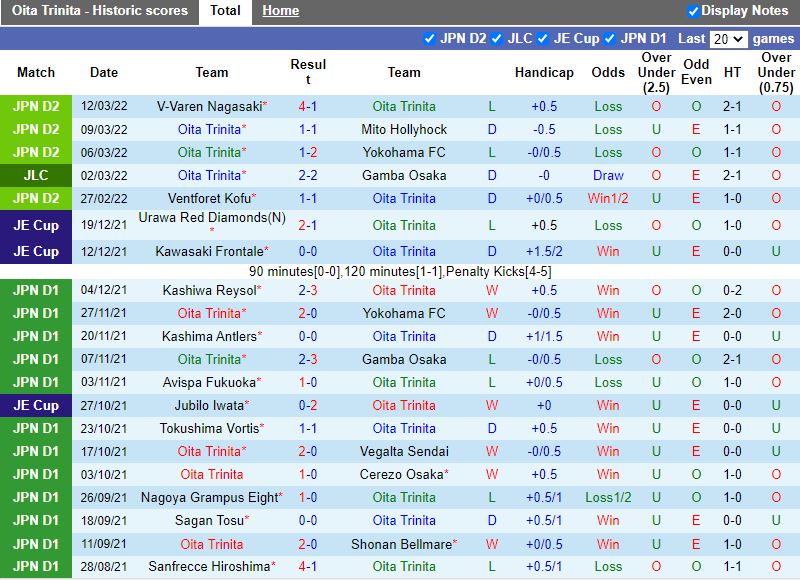The image size is (800, 580).
Task: Click the Mito Hollyhock team link
Action: click(404, 129)
